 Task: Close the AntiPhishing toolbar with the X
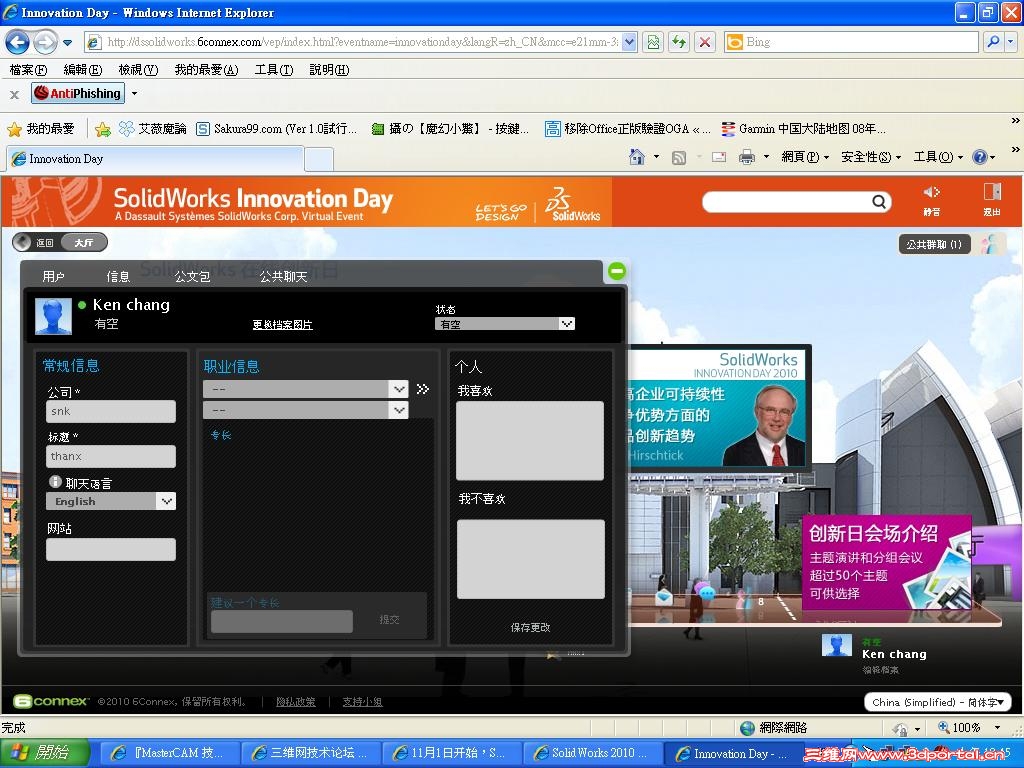[x=14, y=95]
